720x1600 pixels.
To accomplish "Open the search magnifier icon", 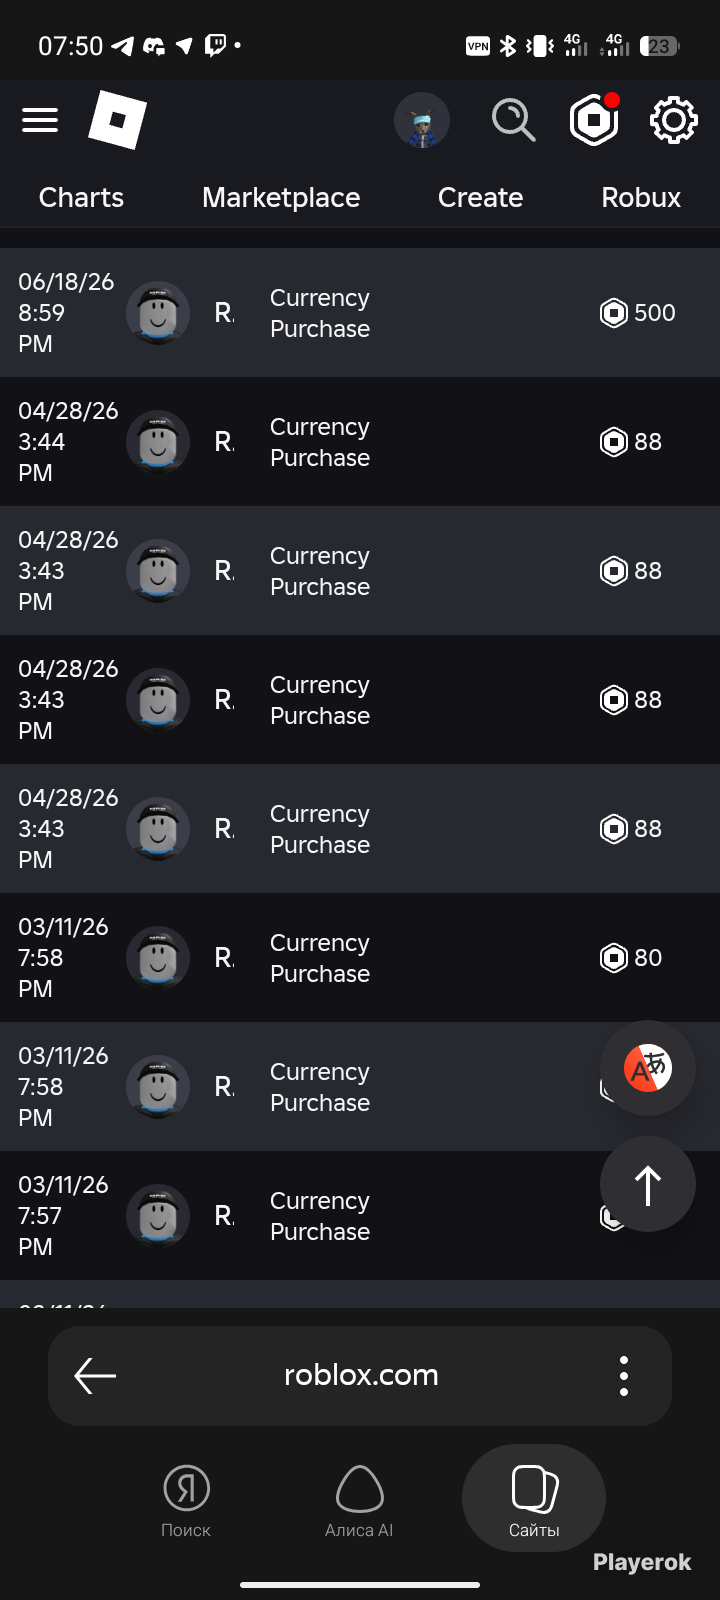I will [x=513, y=121].
